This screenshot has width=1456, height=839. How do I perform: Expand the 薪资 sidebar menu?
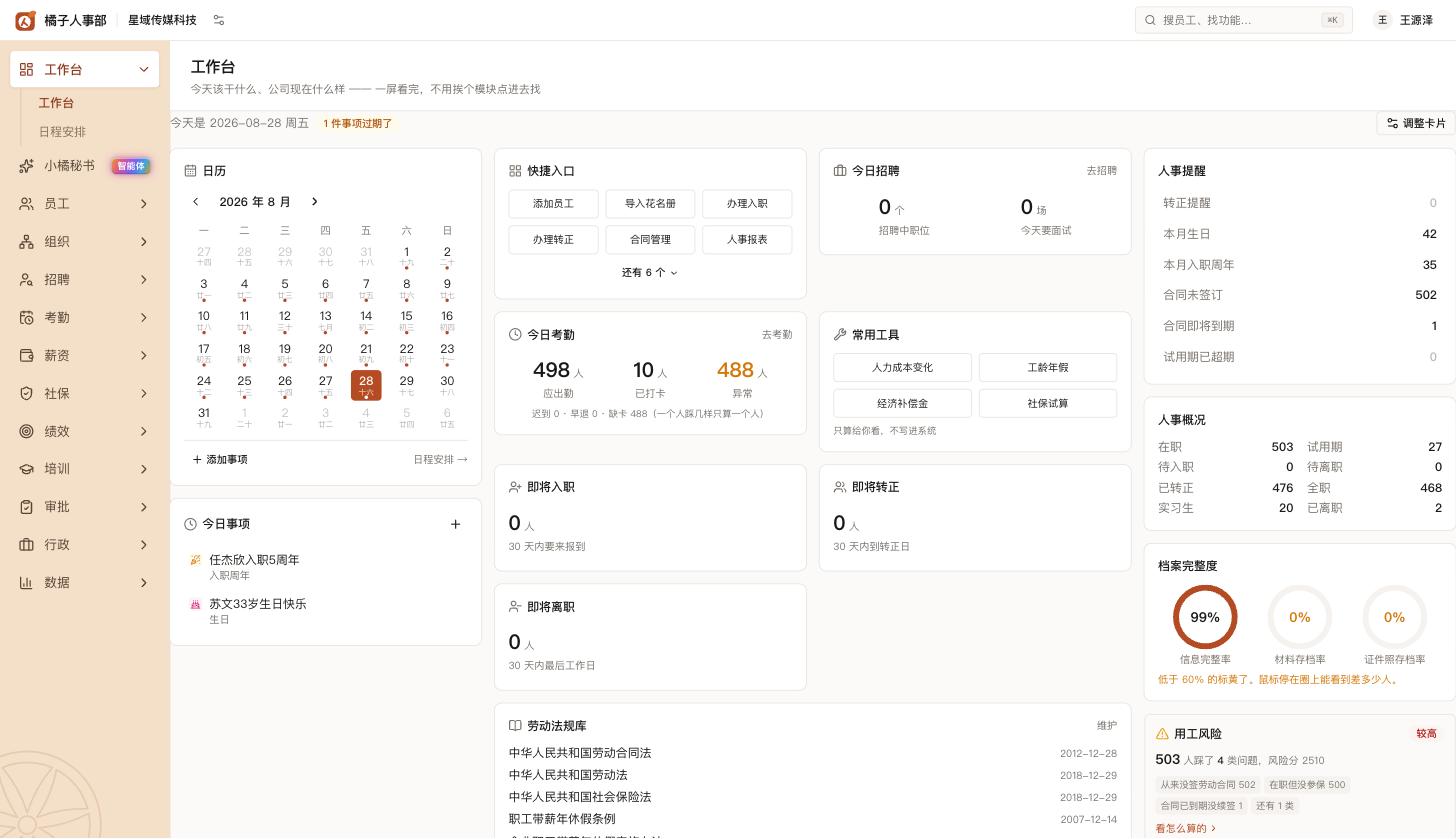click(x=143, y=356)
